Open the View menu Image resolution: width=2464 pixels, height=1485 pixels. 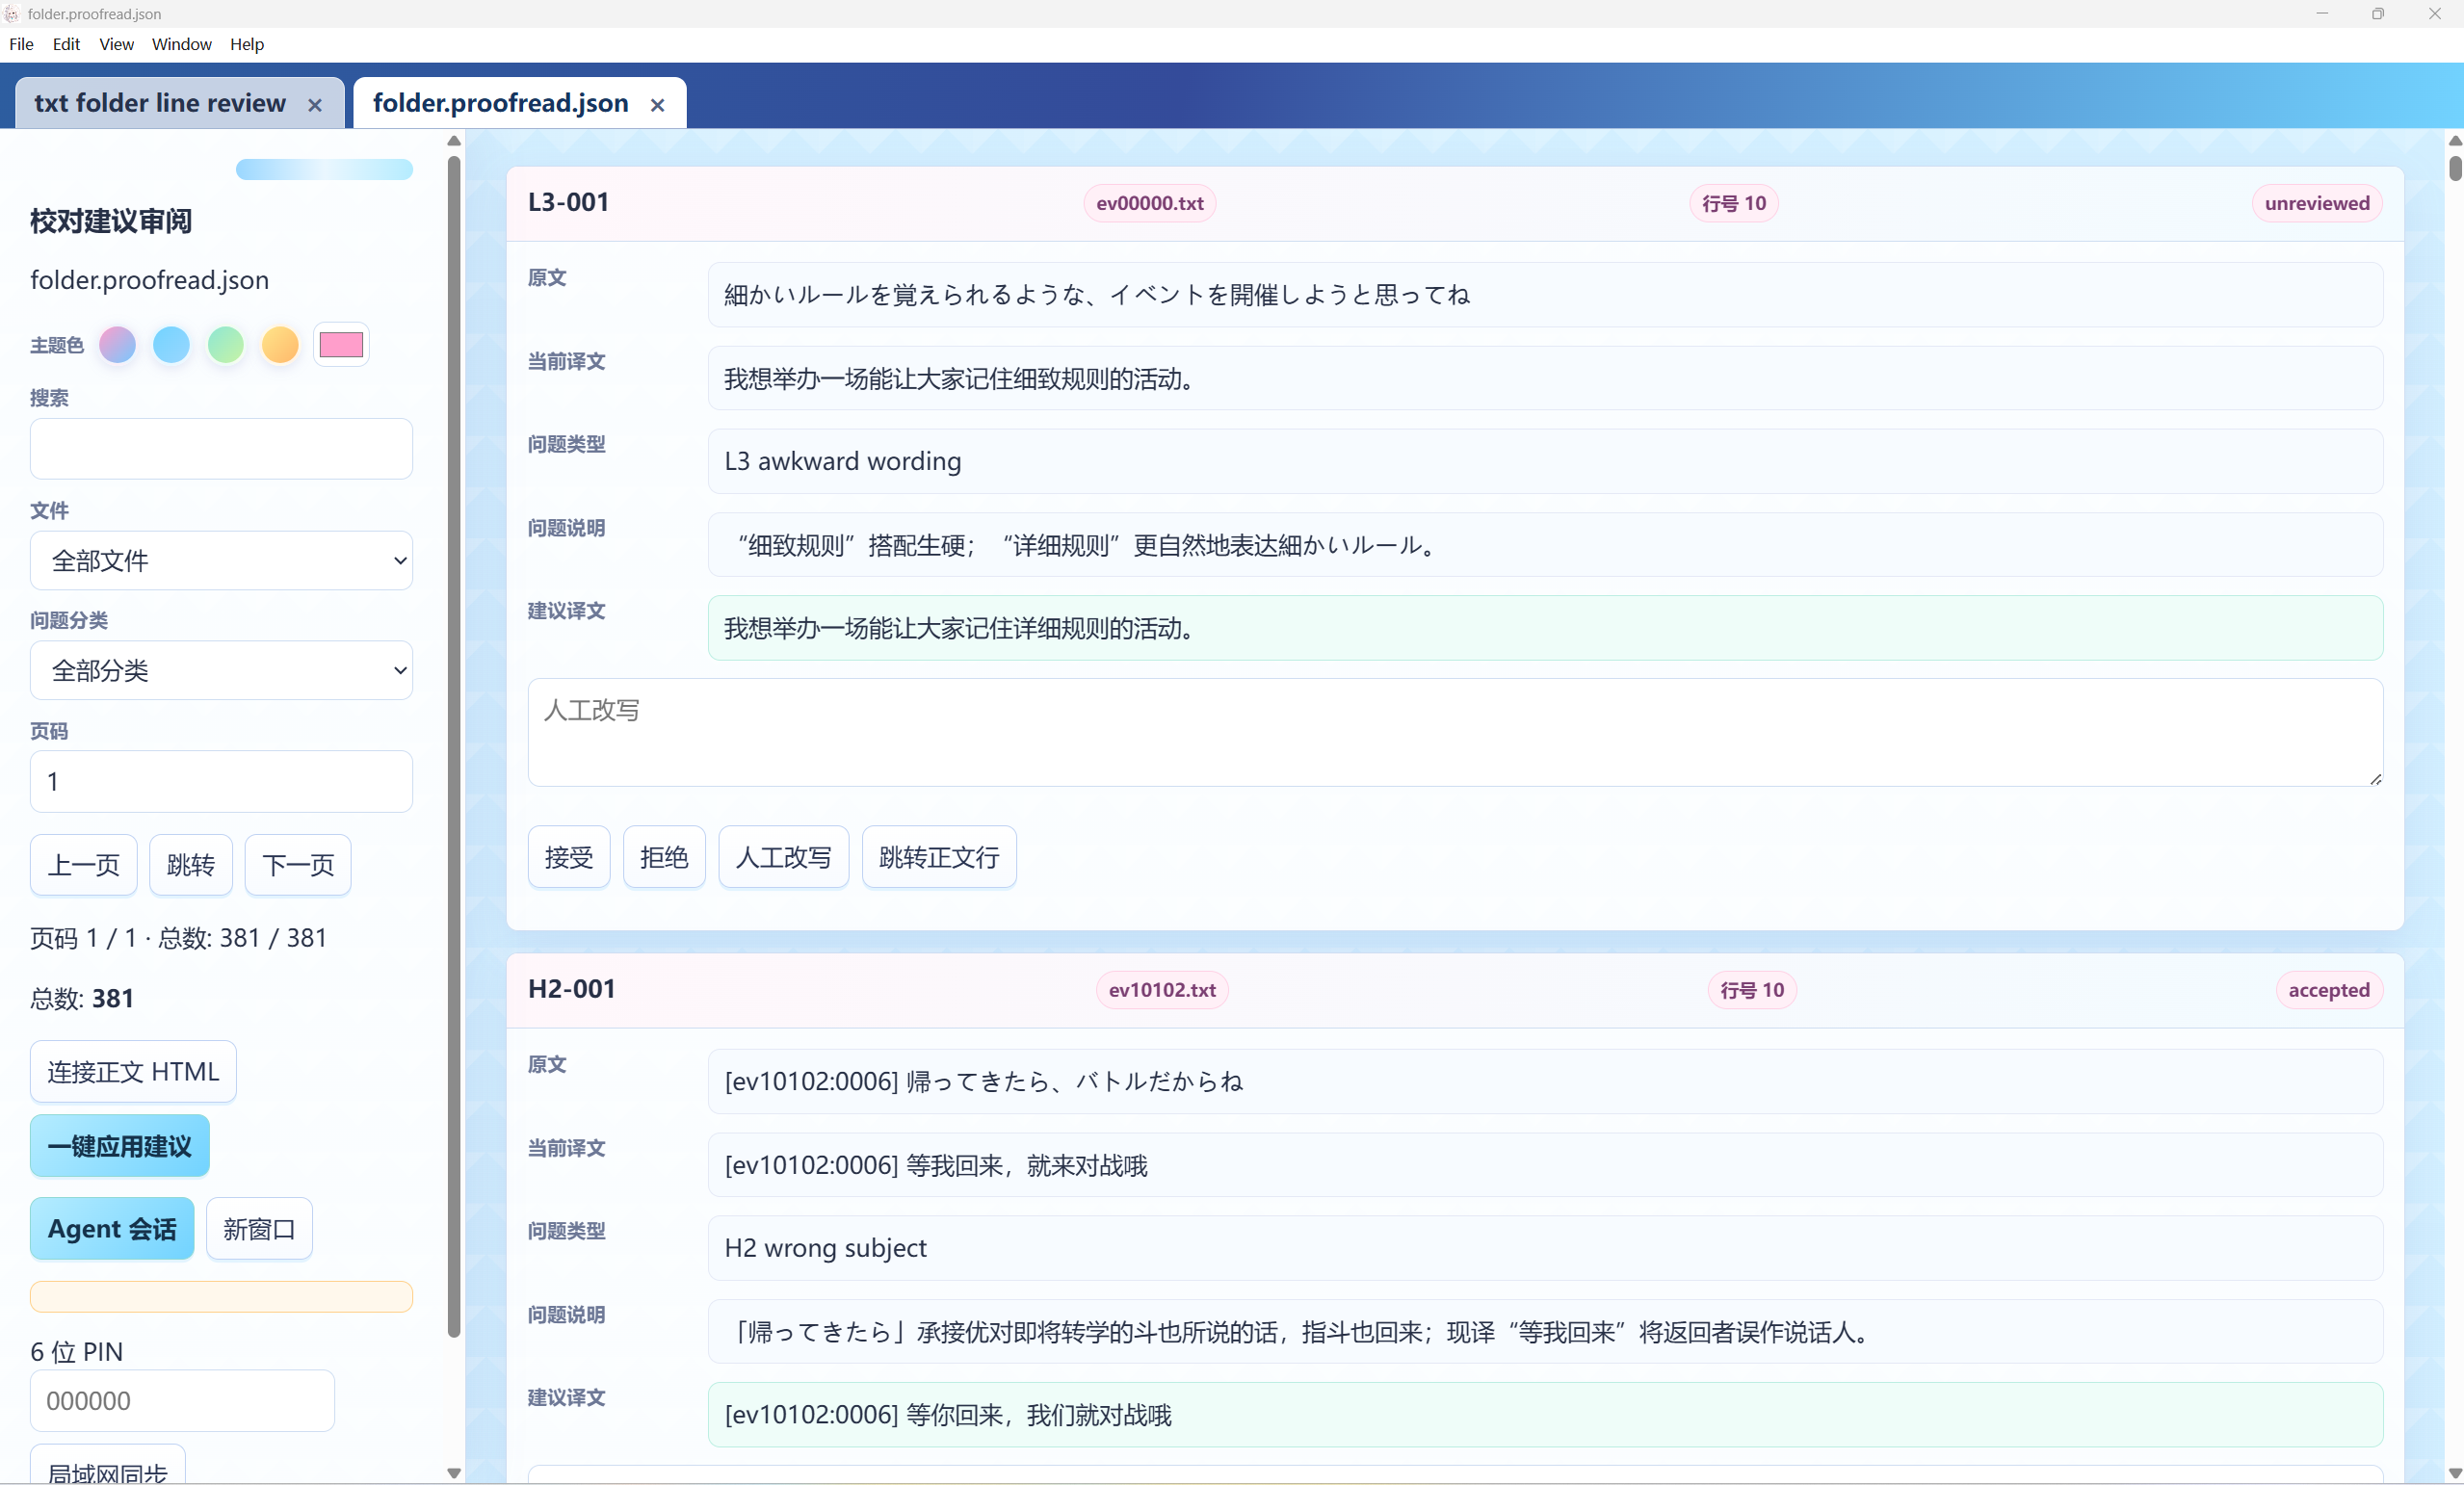click(116, 44)
